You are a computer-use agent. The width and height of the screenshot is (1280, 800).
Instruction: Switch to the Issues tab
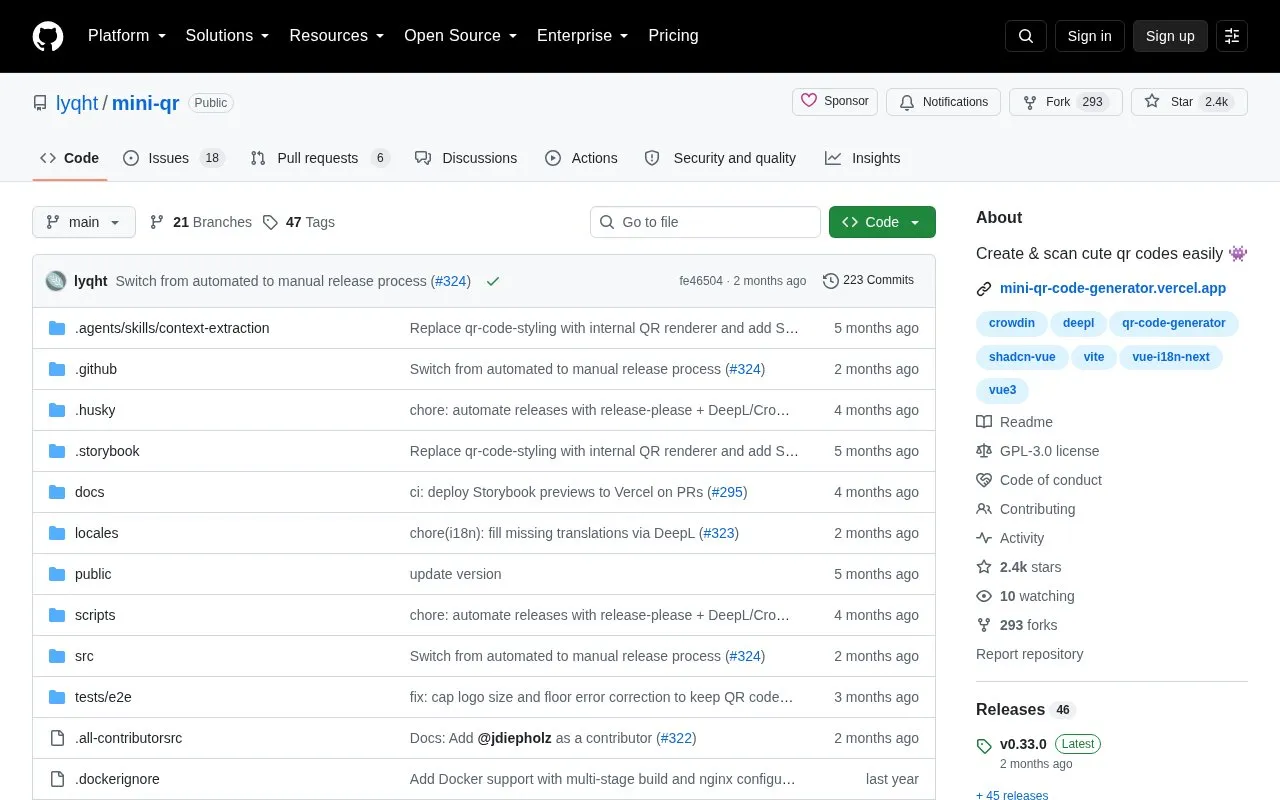[174, 158]
